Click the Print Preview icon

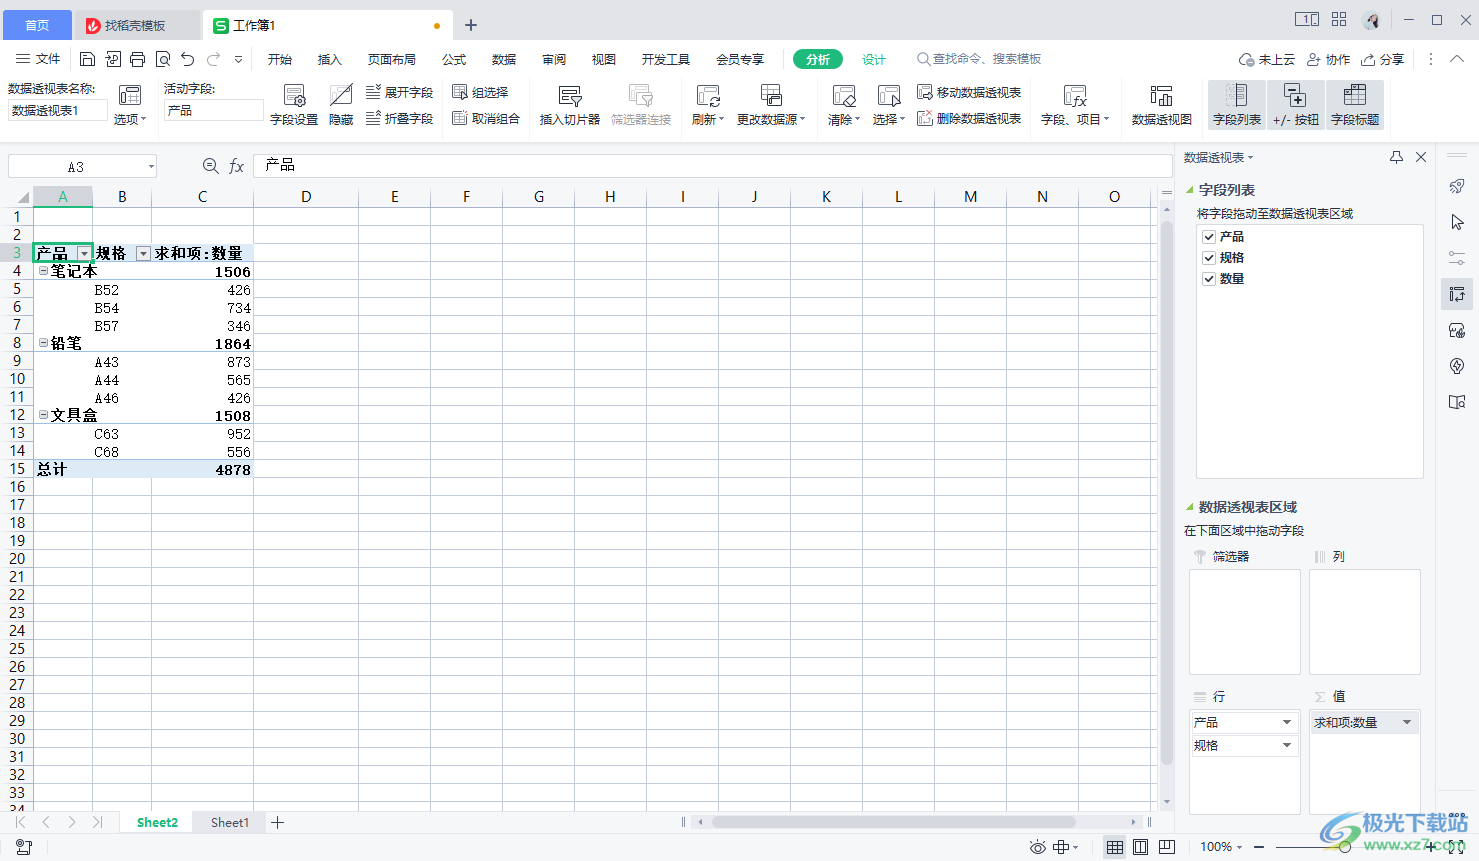163,60
